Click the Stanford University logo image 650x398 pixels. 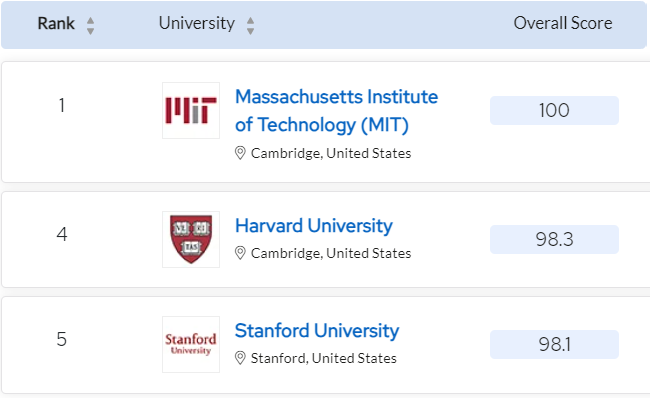[x=191, y=344]
